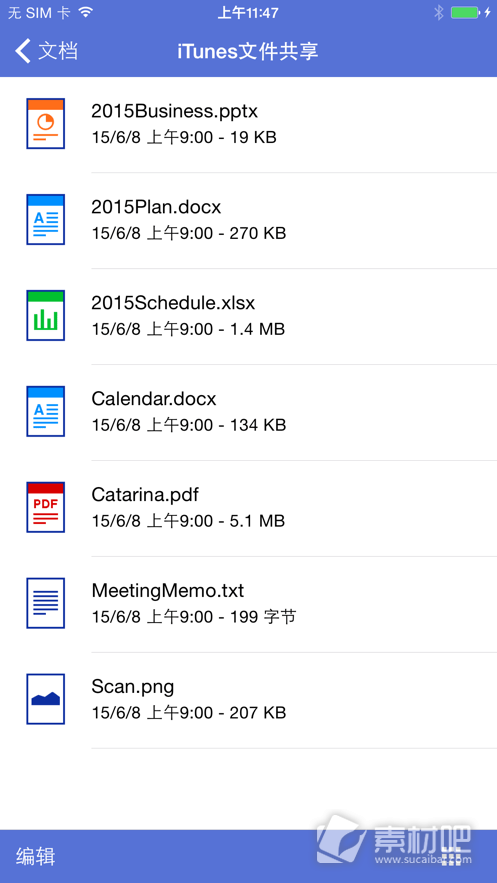Viewport: 497px width, 883px height.
Task: Tap the green spreadsheet icon for 2015Schedule.xlsx
Action: click(x=46, y=315)
